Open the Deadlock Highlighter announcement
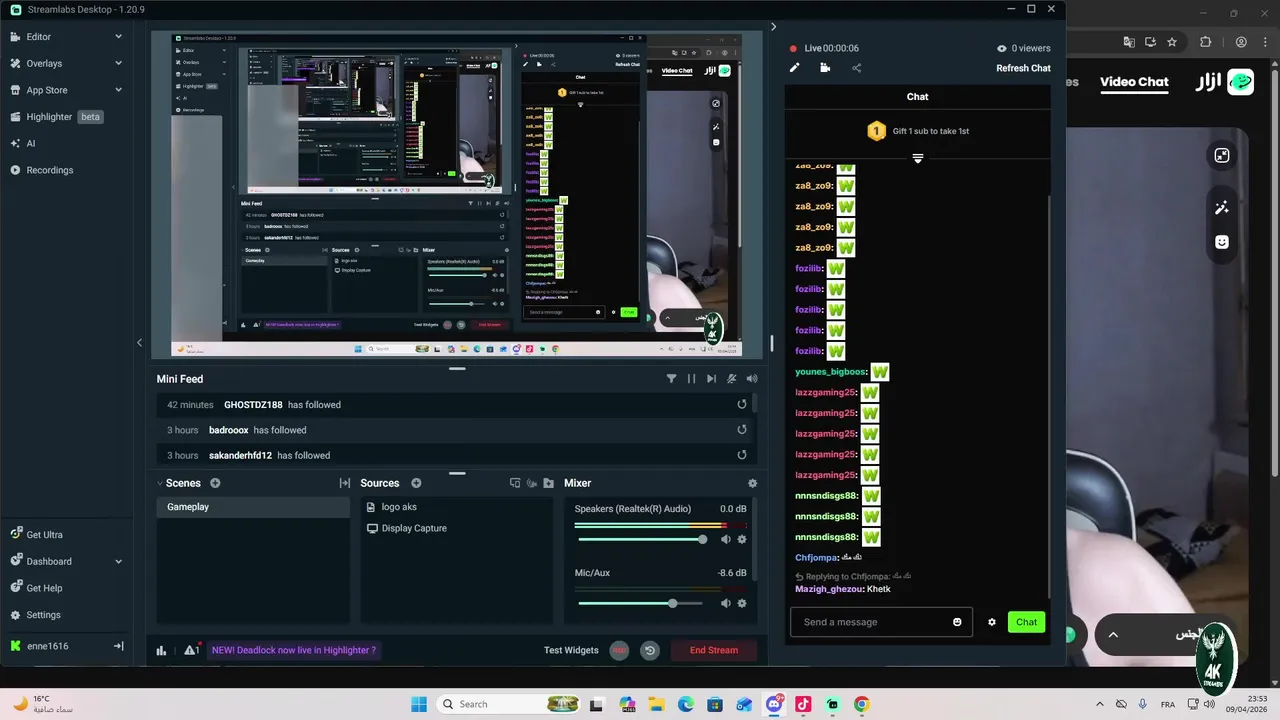The height and width of the screenshot is (720, 1280). (294, 650)
